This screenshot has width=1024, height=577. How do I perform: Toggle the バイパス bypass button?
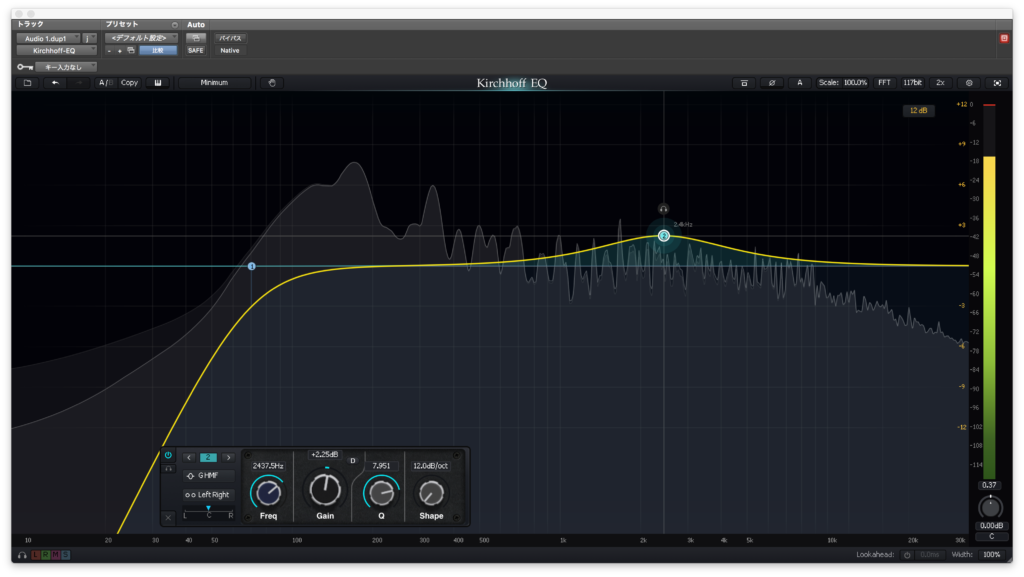[x=230, y=38]
